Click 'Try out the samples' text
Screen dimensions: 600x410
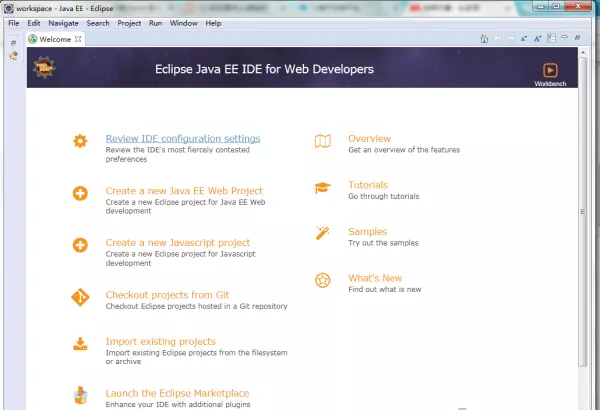point(383,243)
